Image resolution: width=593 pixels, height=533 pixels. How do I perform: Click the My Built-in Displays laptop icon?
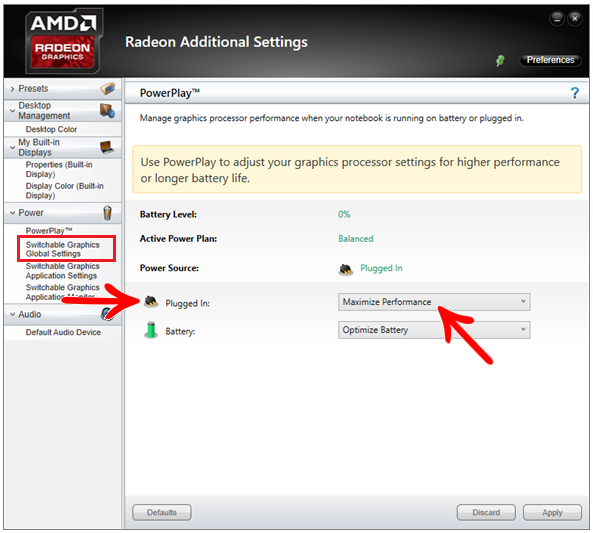tap(107, 147)
